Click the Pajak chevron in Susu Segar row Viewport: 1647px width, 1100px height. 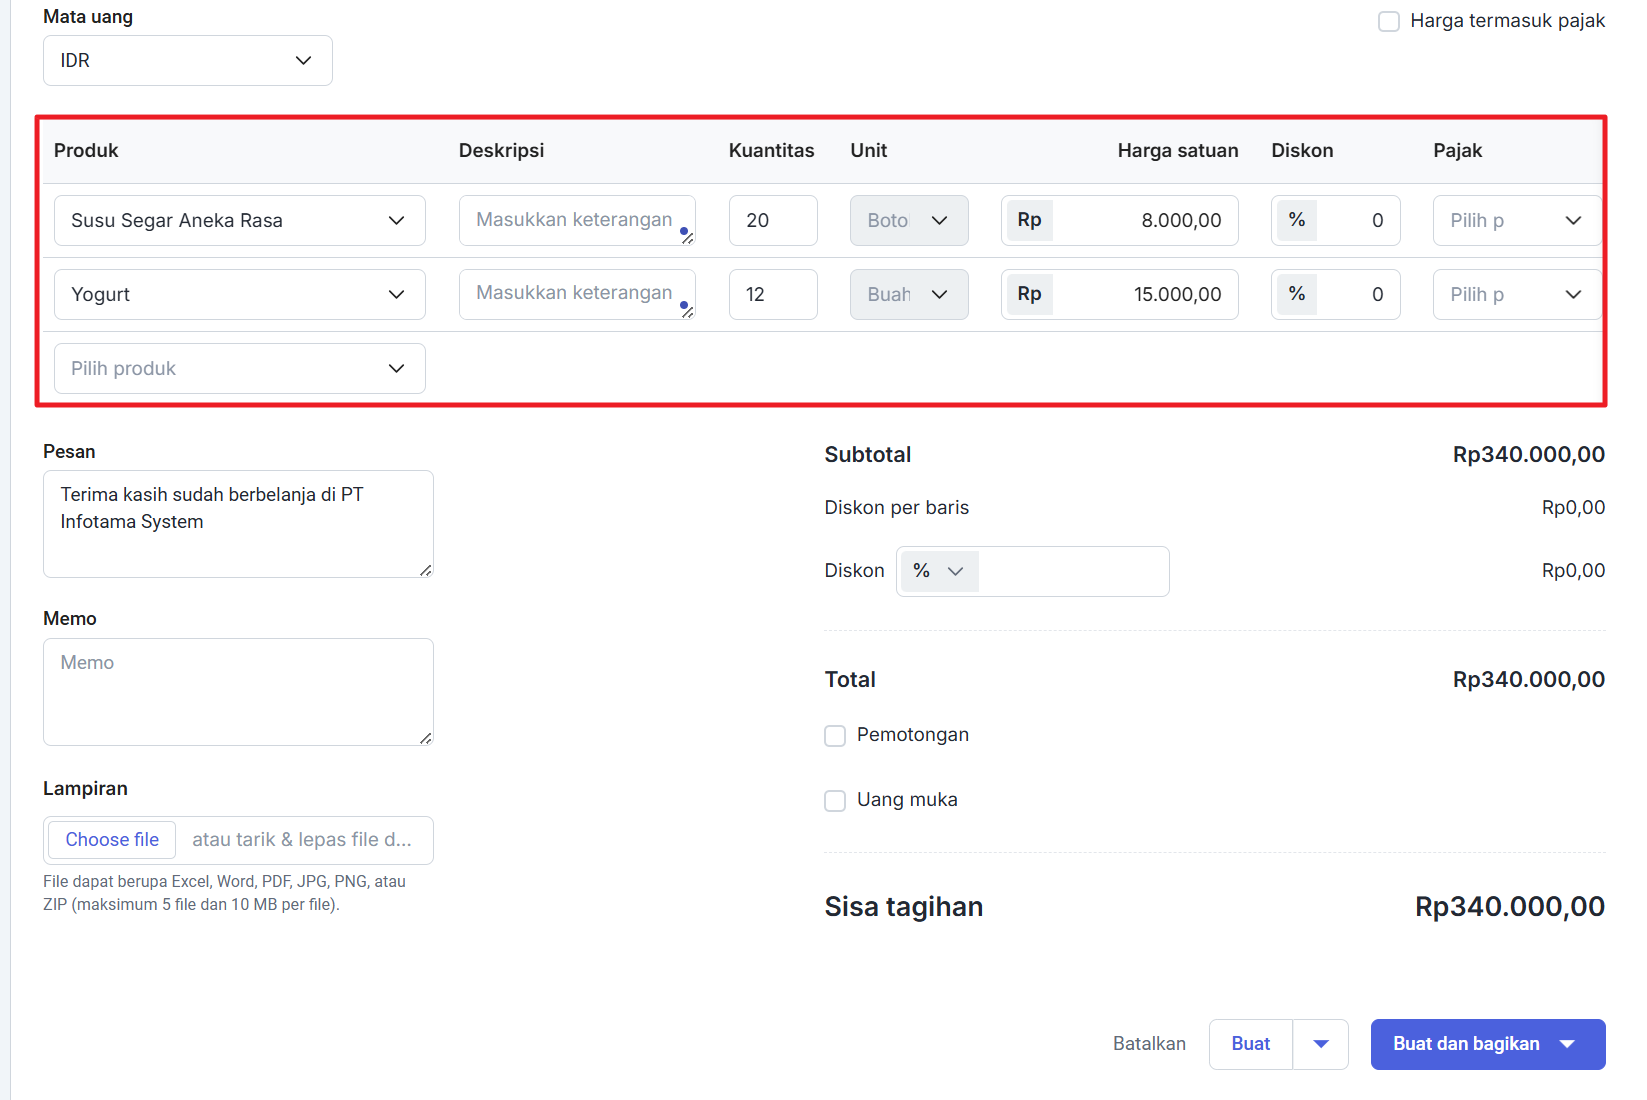[x=1573, y=221]
